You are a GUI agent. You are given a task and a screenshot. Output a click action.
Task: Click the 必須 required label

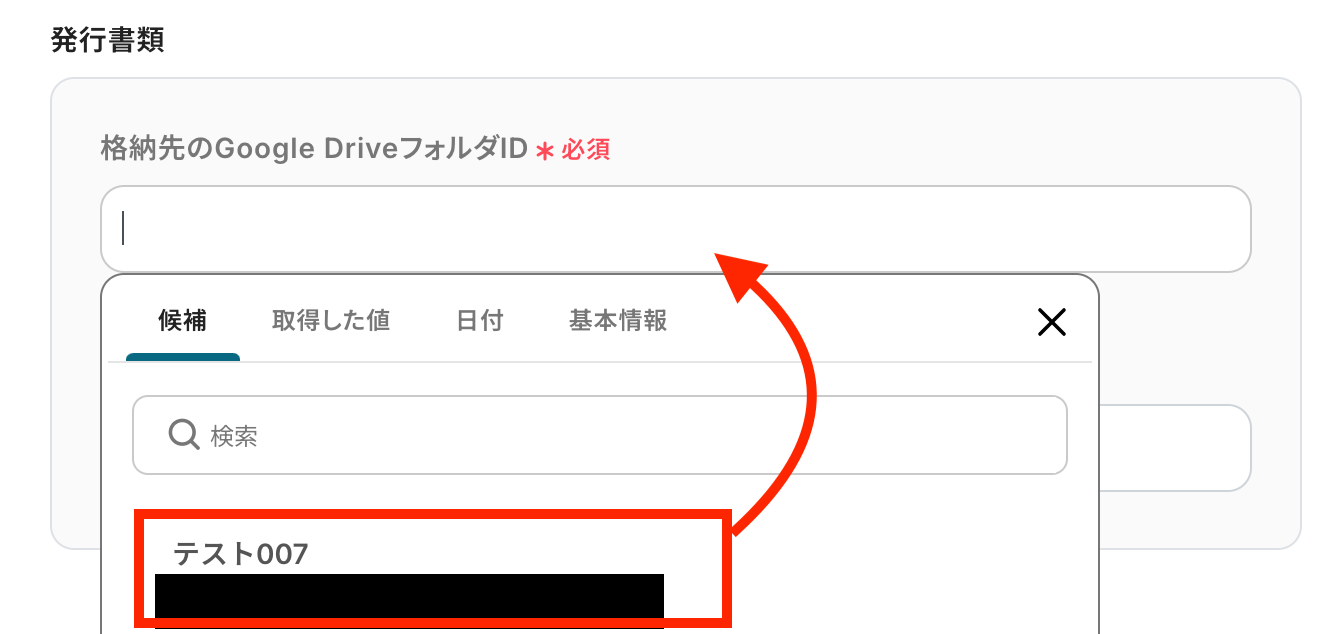586,151
